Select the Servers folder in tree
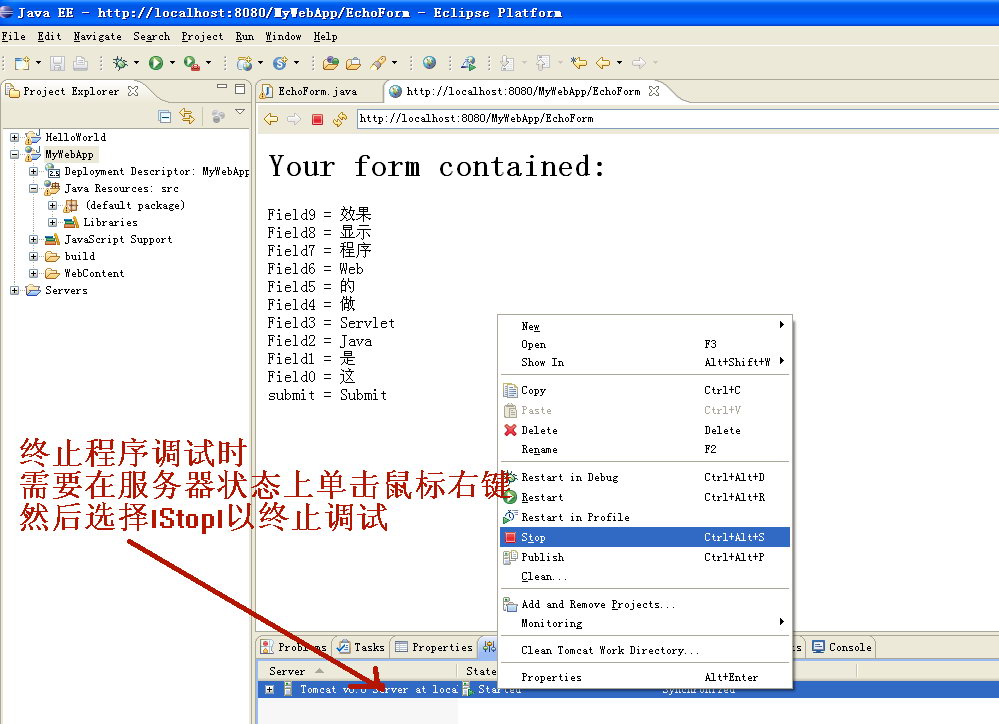 [x=66, y=290]
